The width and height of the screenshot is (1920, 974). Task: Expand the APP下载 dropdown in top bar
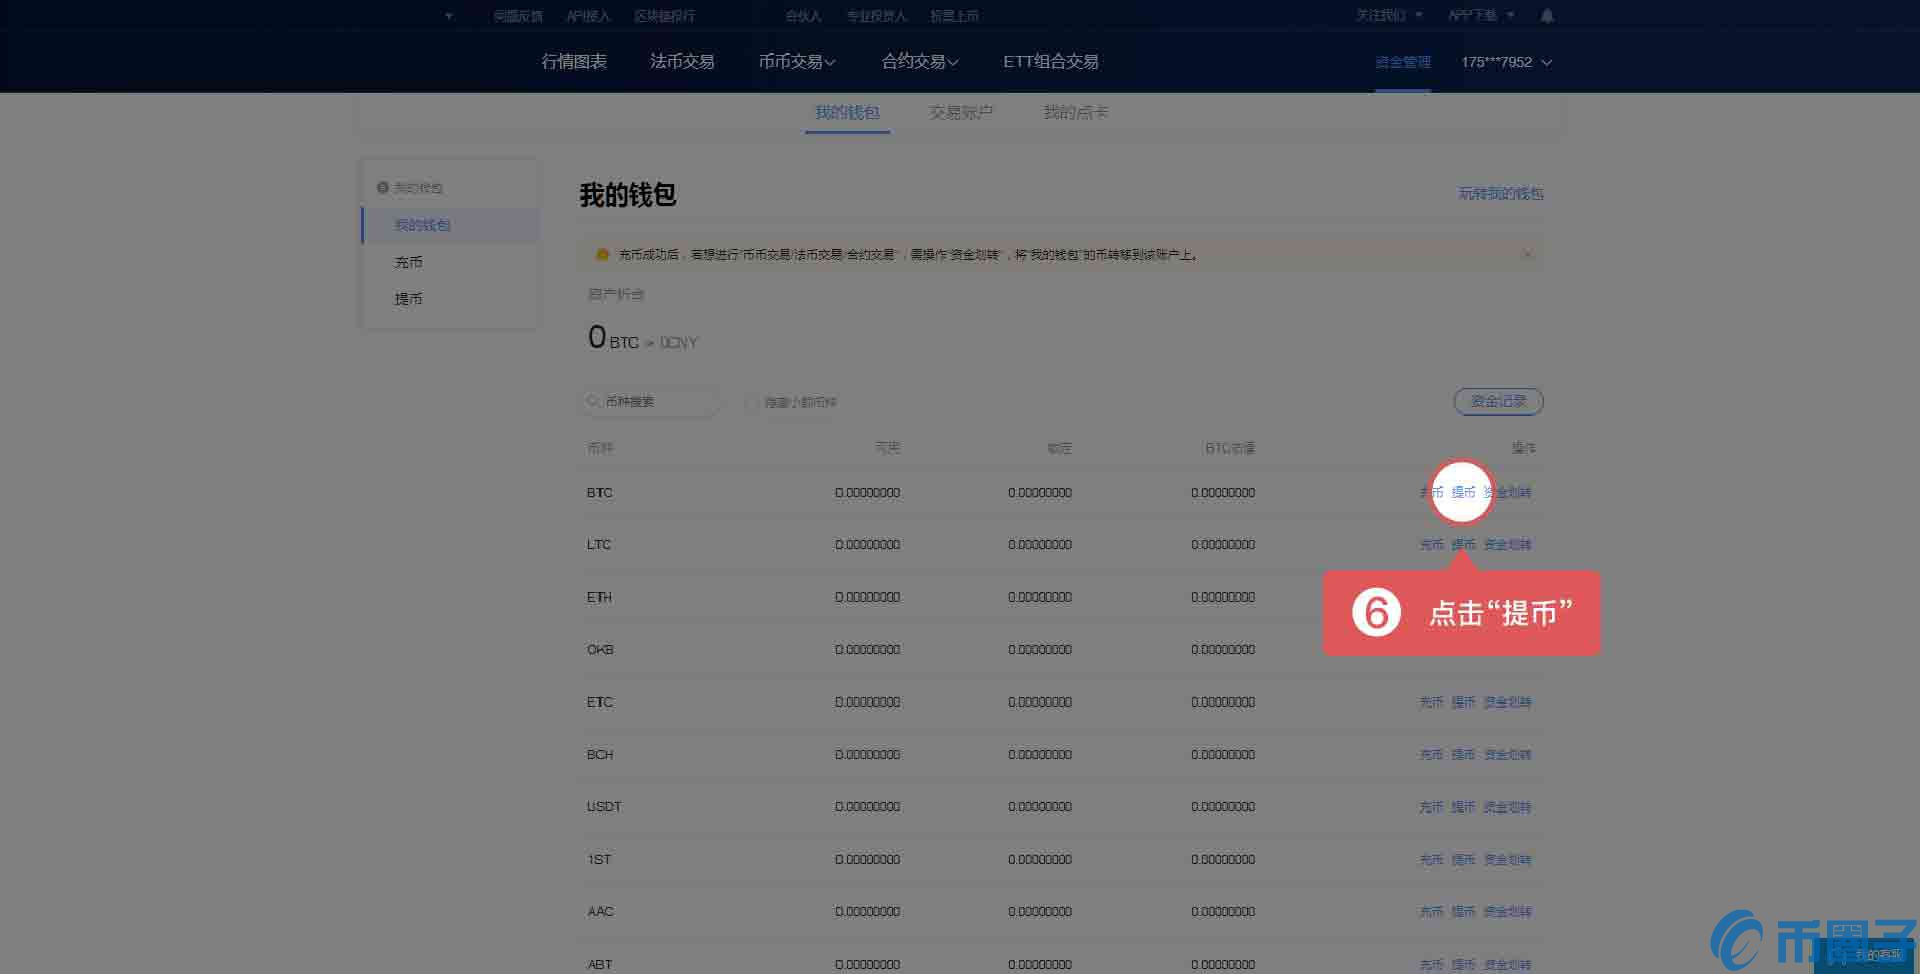tap(1481, 15)
